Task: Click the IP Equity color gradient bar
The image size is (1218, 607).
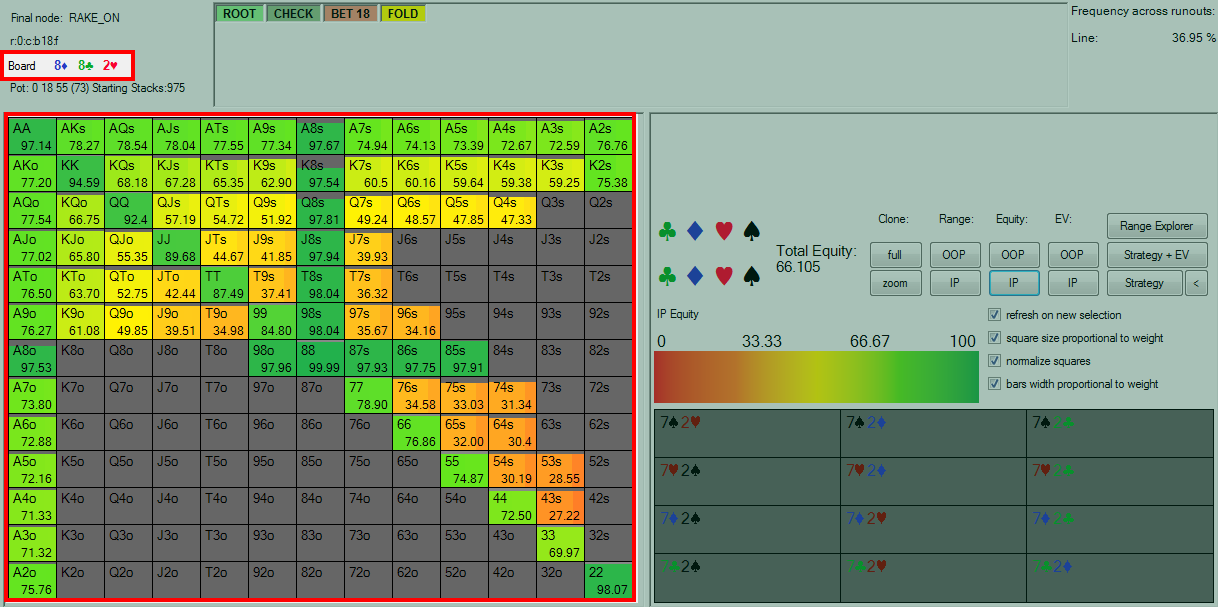Action: [815, 377]
